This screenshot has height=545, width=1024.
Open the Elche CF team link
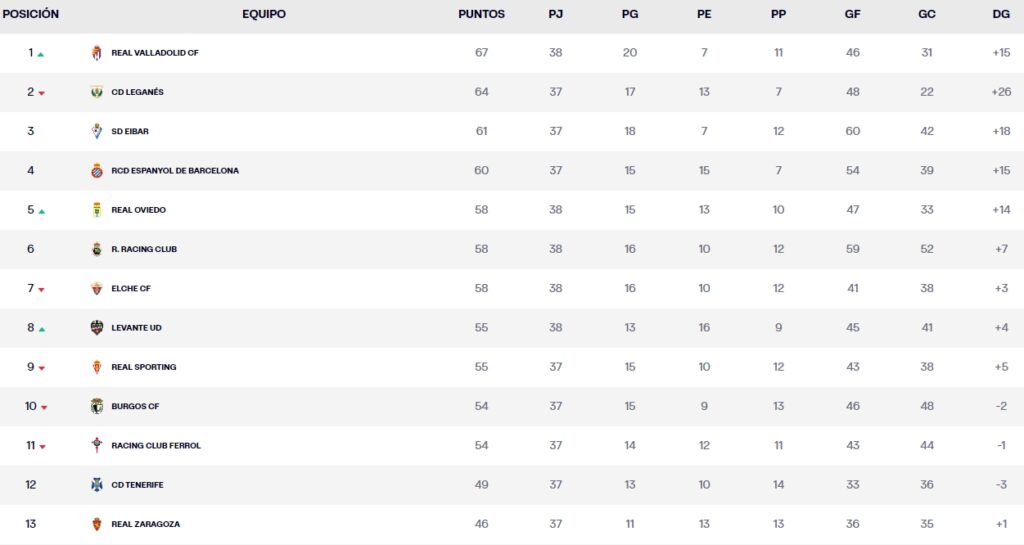tap(130, 289)
